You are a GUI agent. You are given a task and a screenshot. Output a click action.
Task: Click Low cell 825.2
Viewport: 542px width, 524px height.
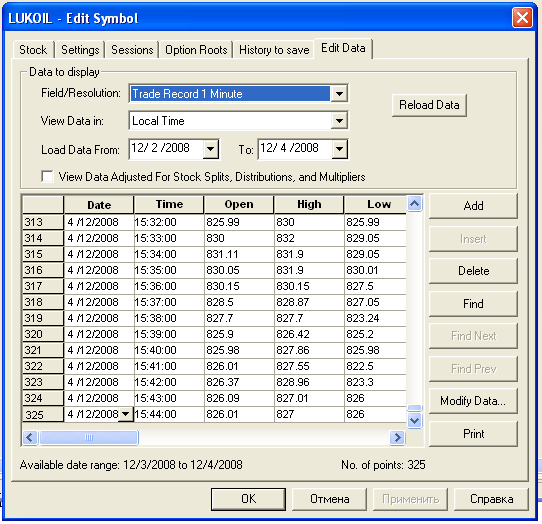[x=375, y=334]
